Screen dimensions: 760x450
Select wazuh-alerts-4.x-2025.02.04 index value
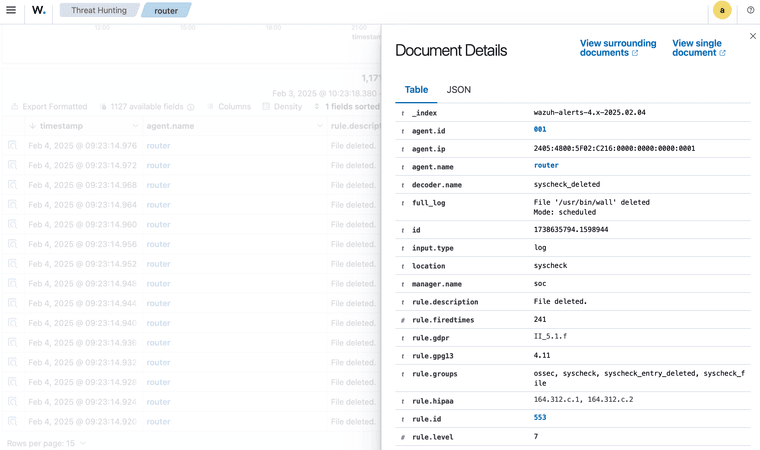tap(589, 112)
